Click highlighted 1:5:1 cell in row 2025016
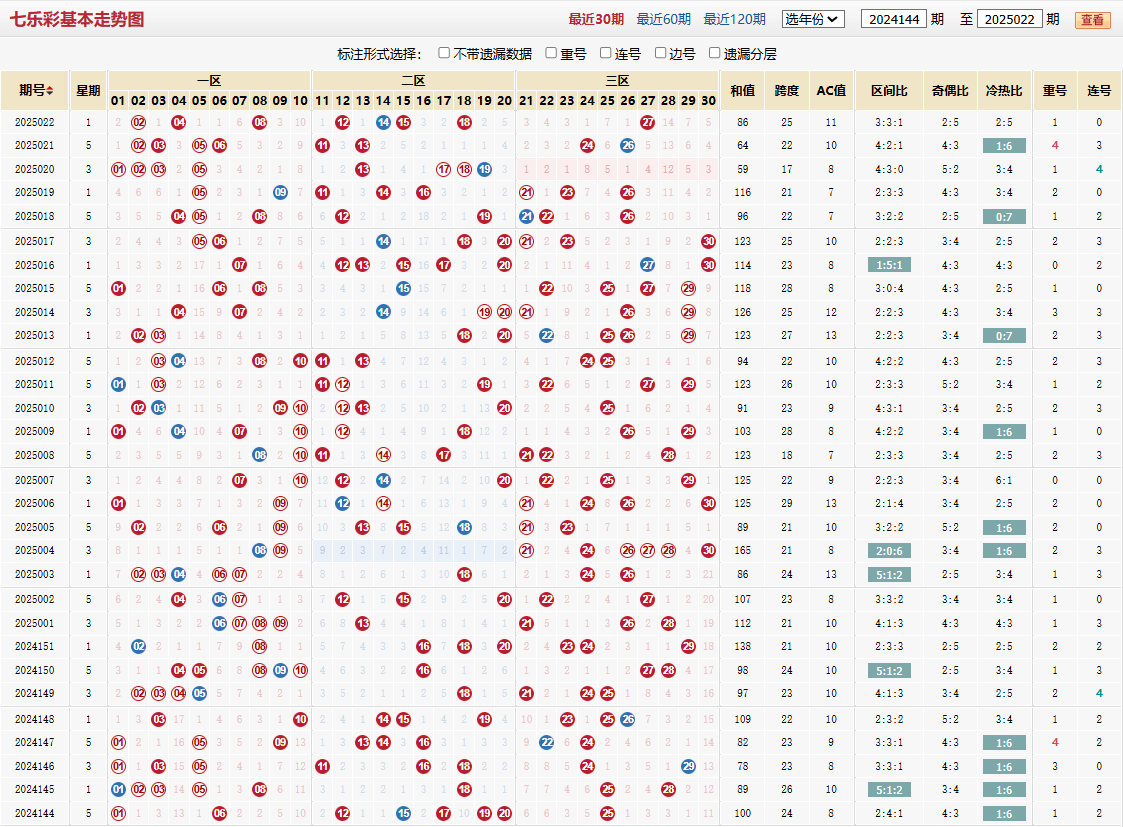The width and height of the screenshot is (1123, 827). point(889,265)
